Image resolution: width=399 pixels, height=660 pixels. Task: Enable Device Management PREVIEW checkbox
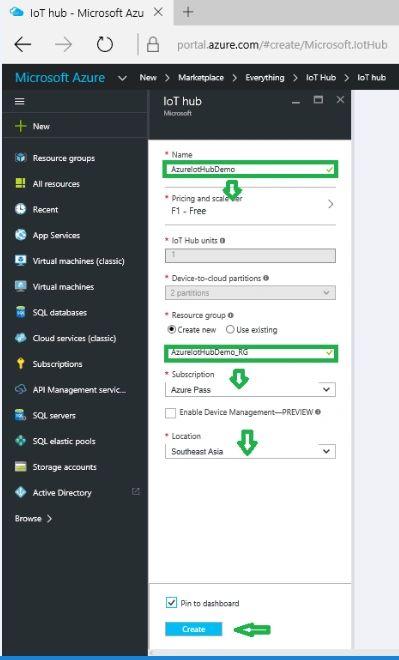(x=170, y=413)
